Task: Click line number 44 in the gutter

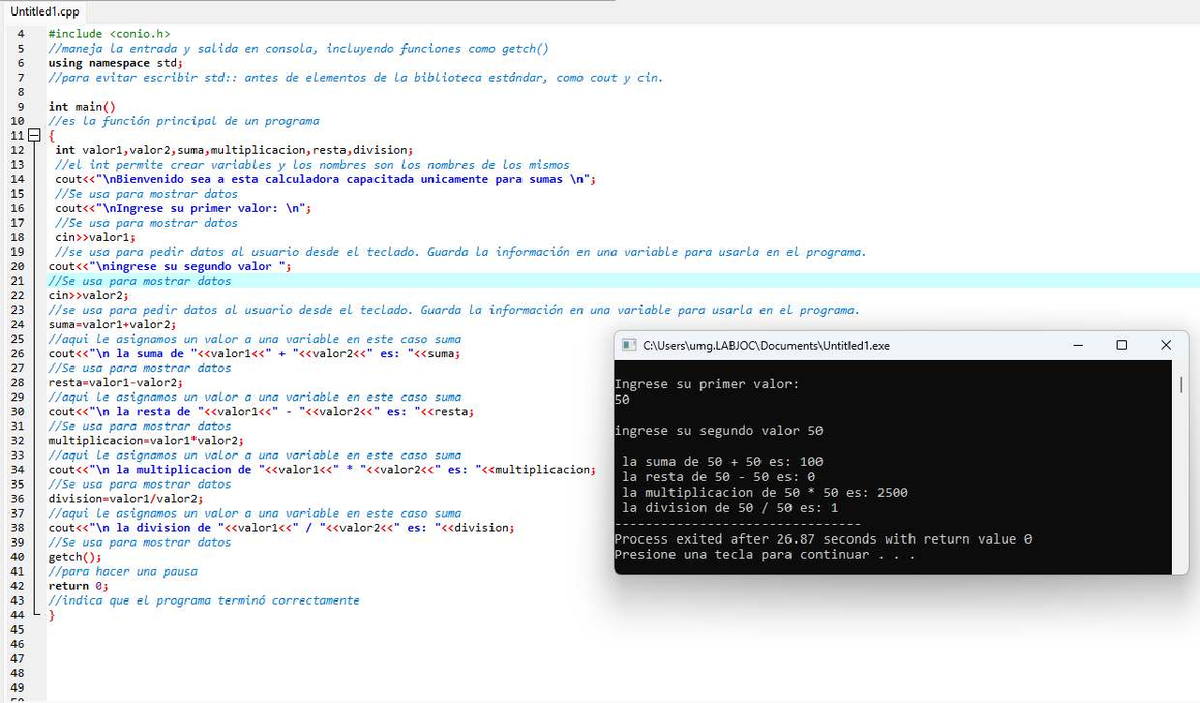Action: pos(17,615)
